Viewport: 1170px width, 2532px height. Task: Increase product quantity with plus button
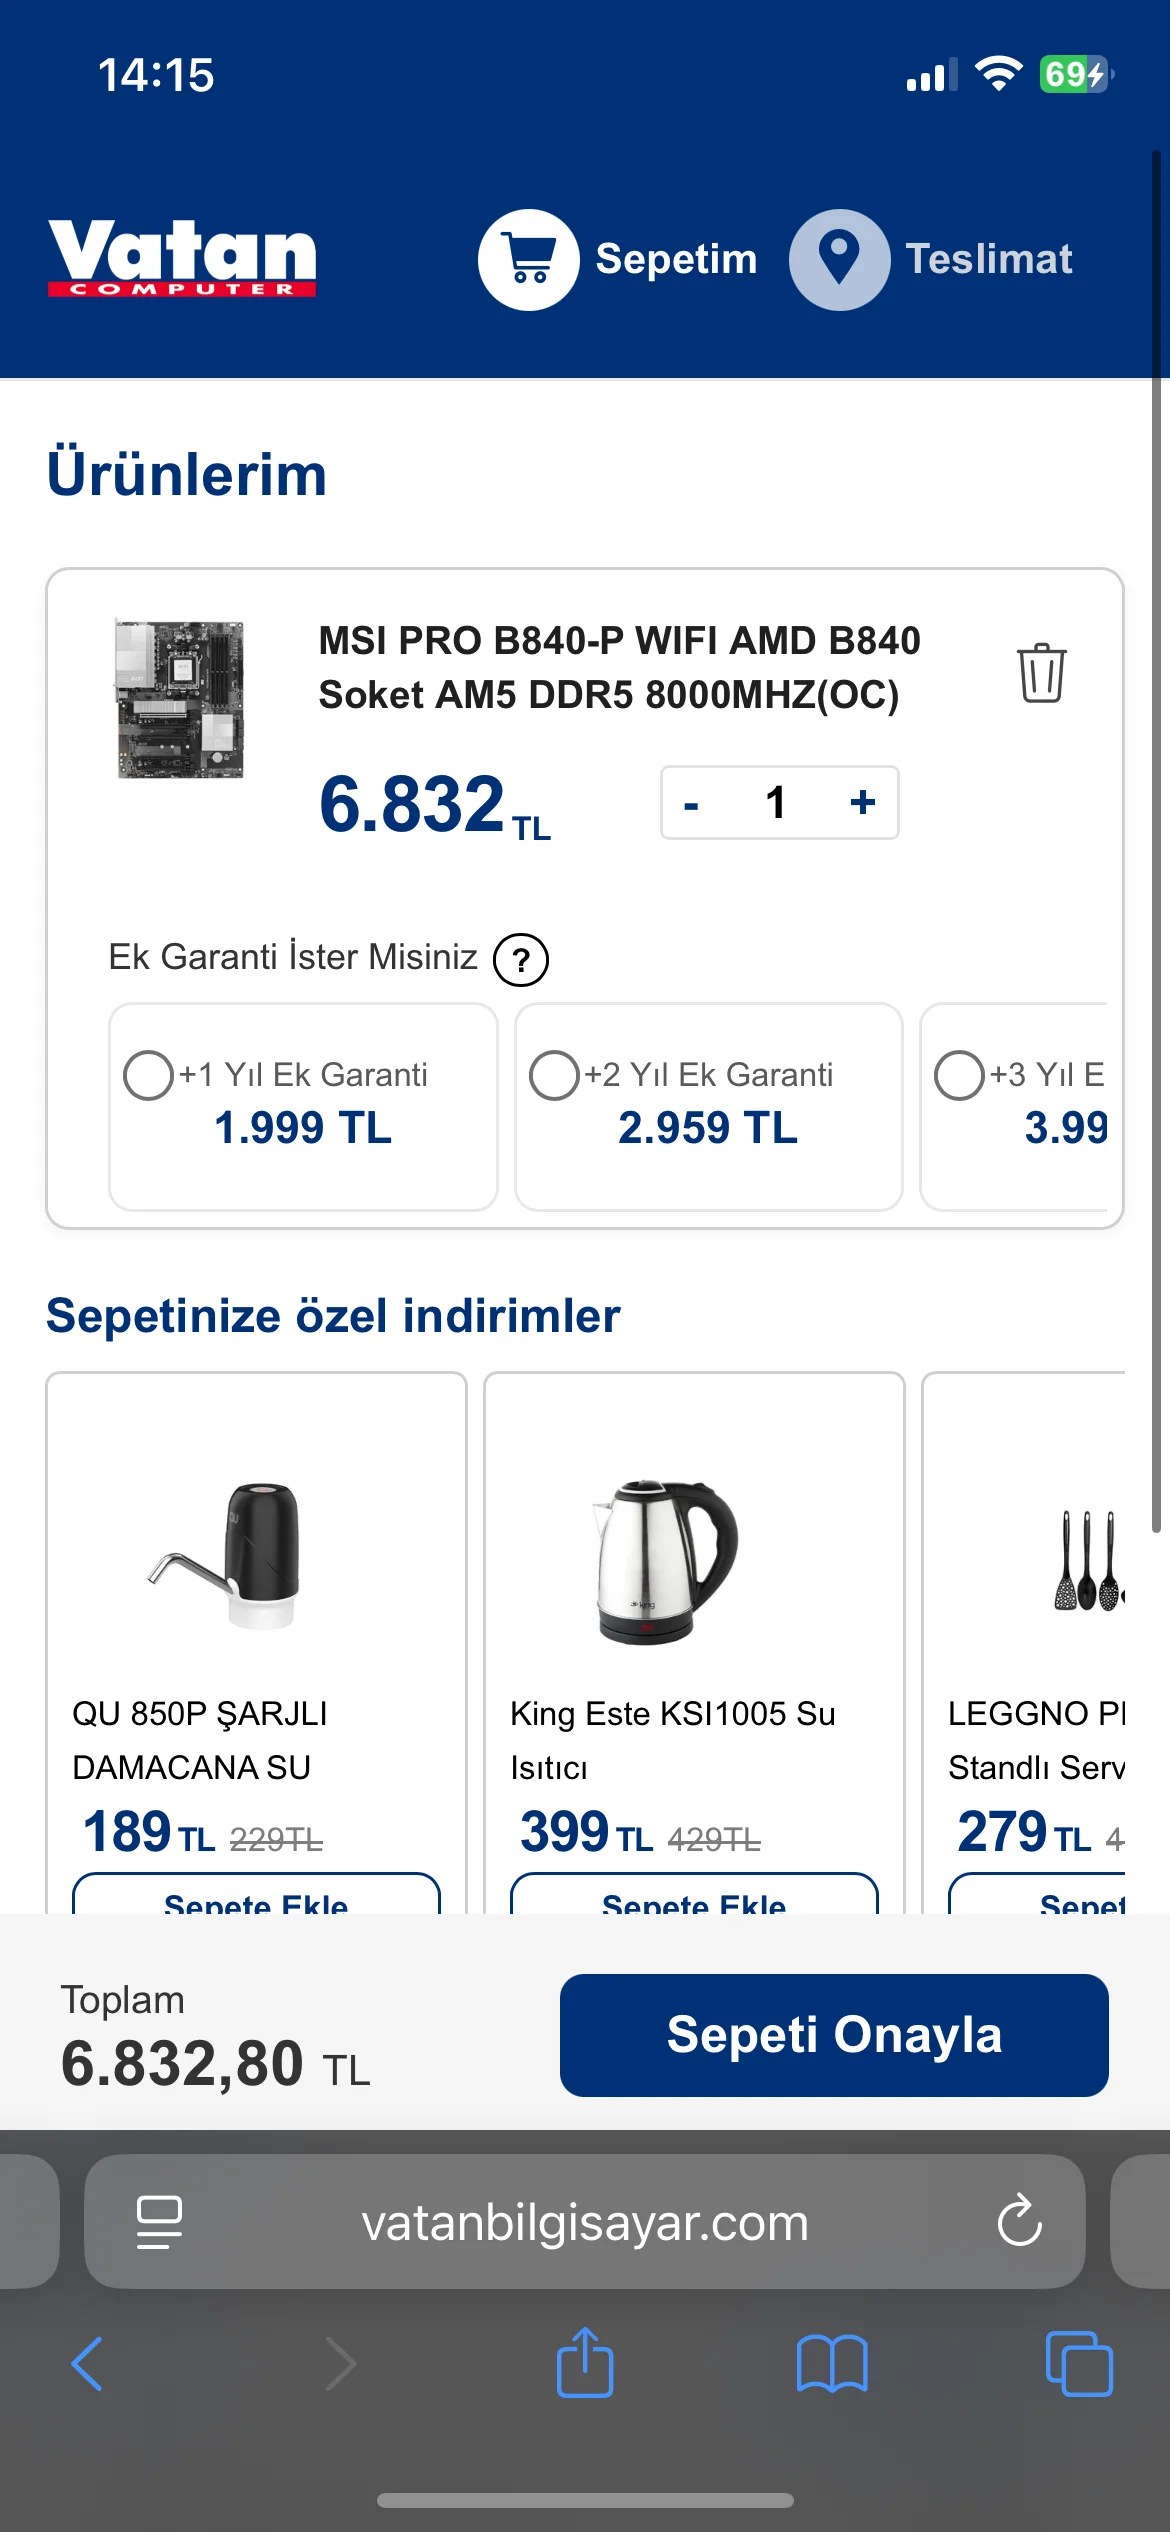(x=863, y=802)
